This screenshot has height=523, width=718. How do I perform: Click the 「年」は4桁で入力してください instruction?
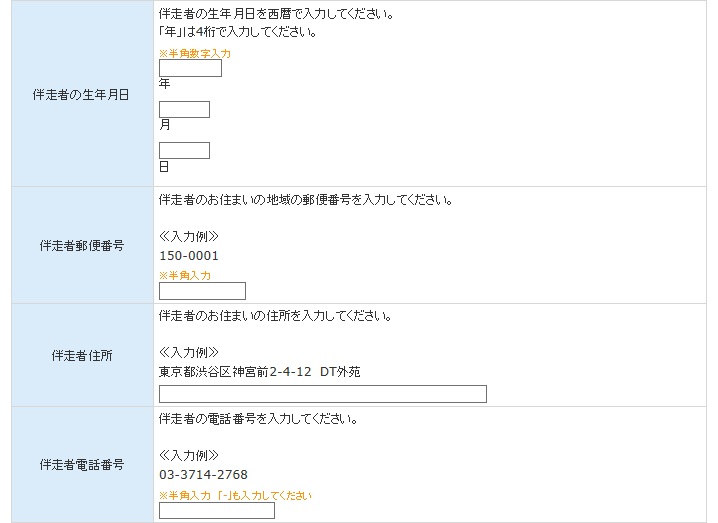click(238, 32)
